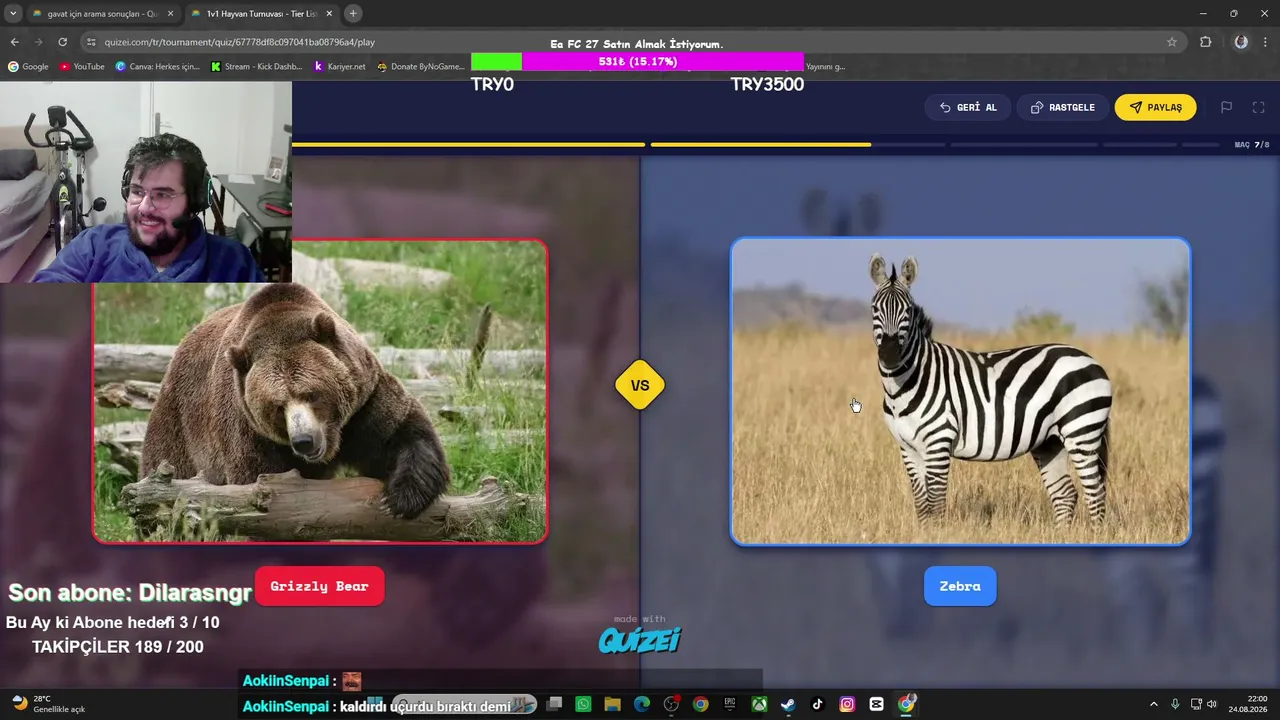Open the volume control tray icon
The height and width of the screenshot is (720, 1280).
point(1212,704)
